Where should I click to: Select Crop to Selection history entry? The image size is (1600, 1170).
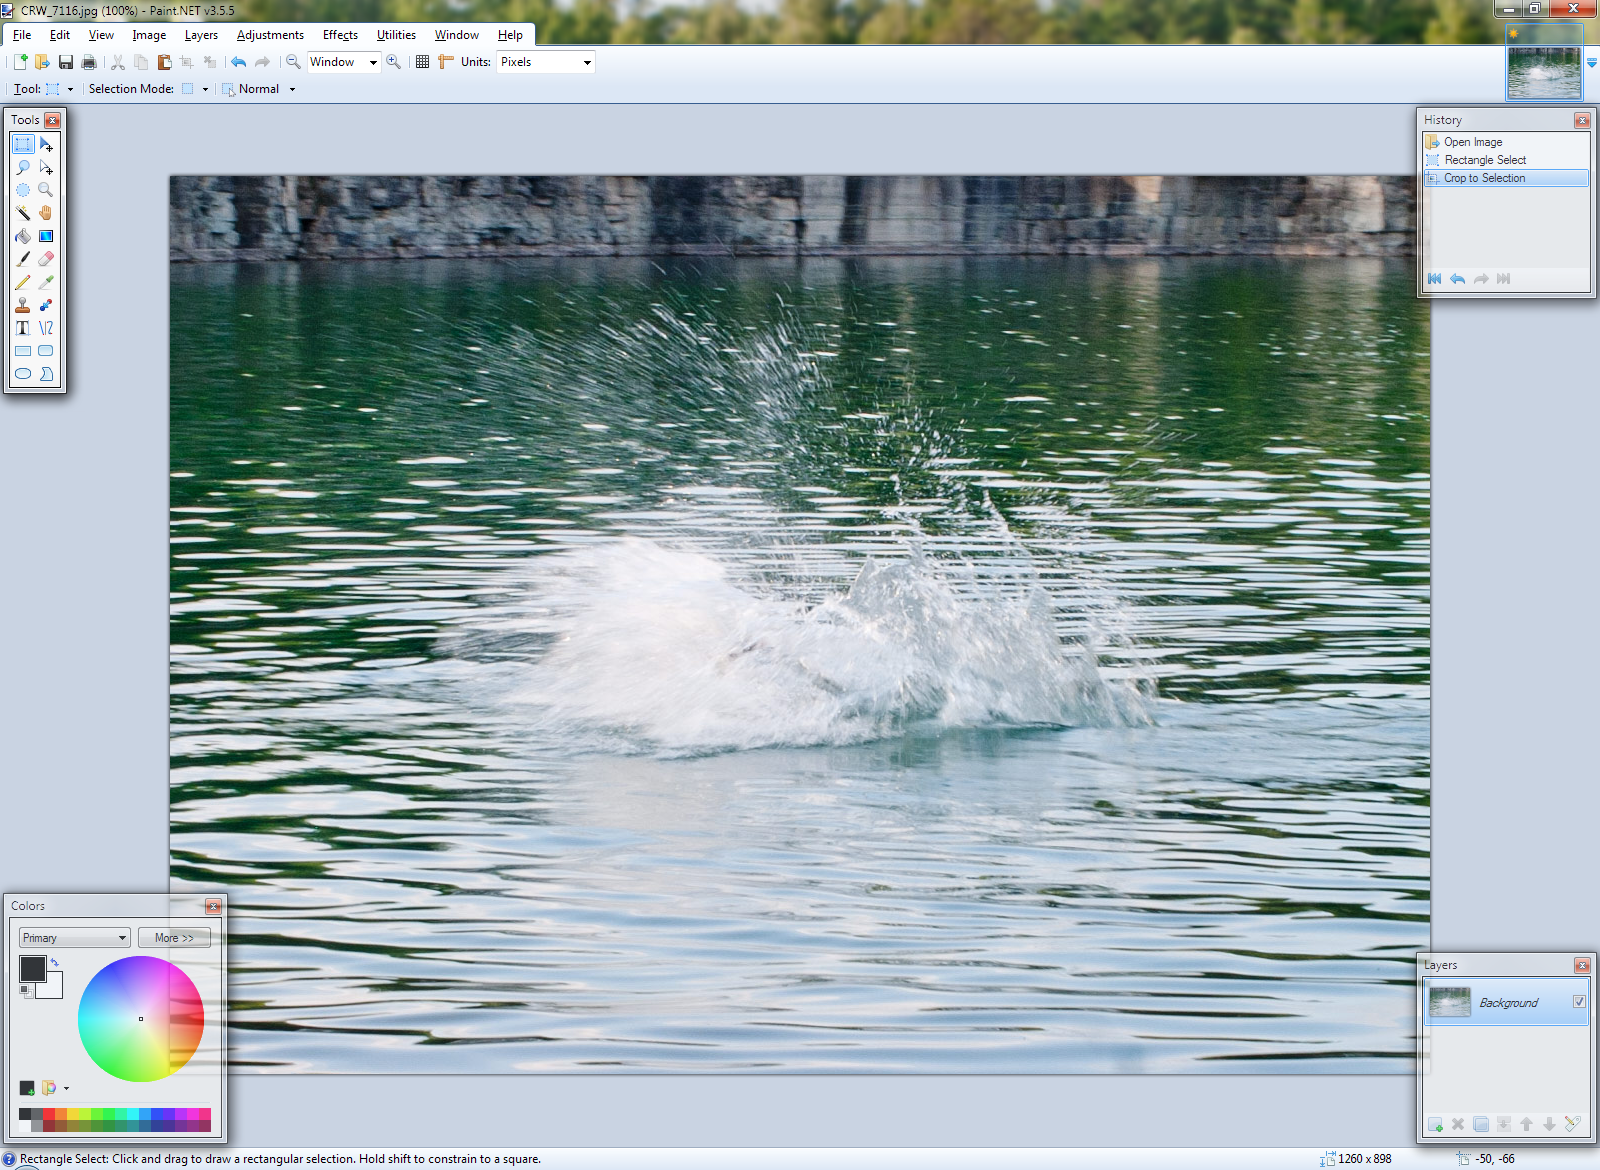1506,178
